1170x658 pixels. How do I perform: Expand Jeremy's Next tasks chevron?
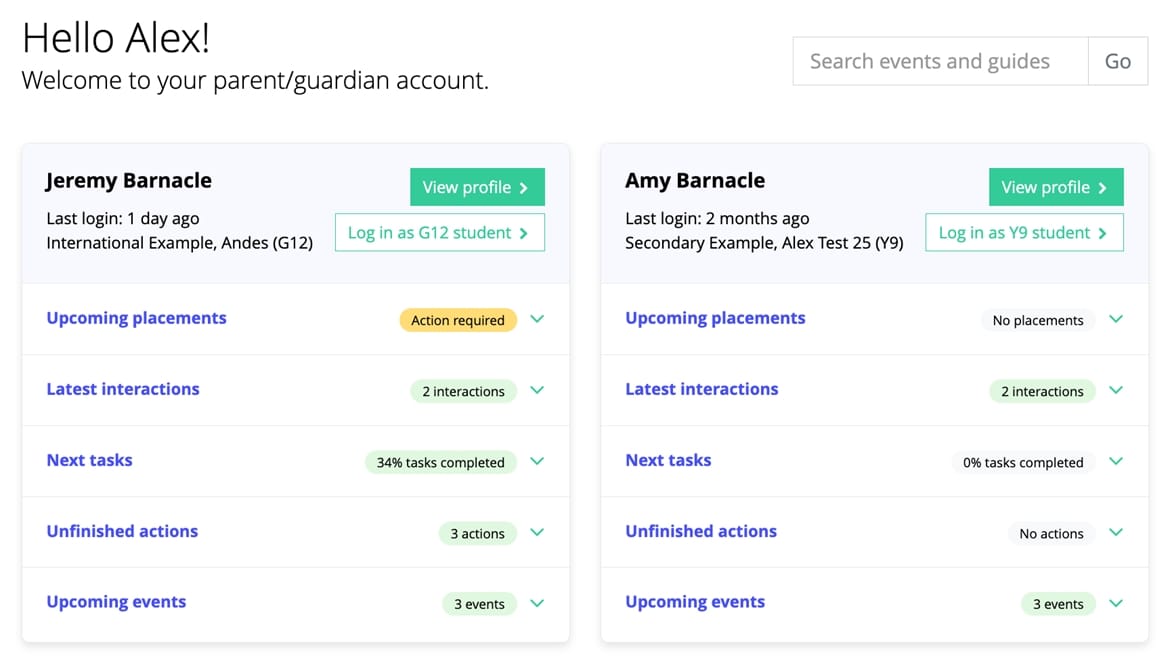(x=537, y=461)
